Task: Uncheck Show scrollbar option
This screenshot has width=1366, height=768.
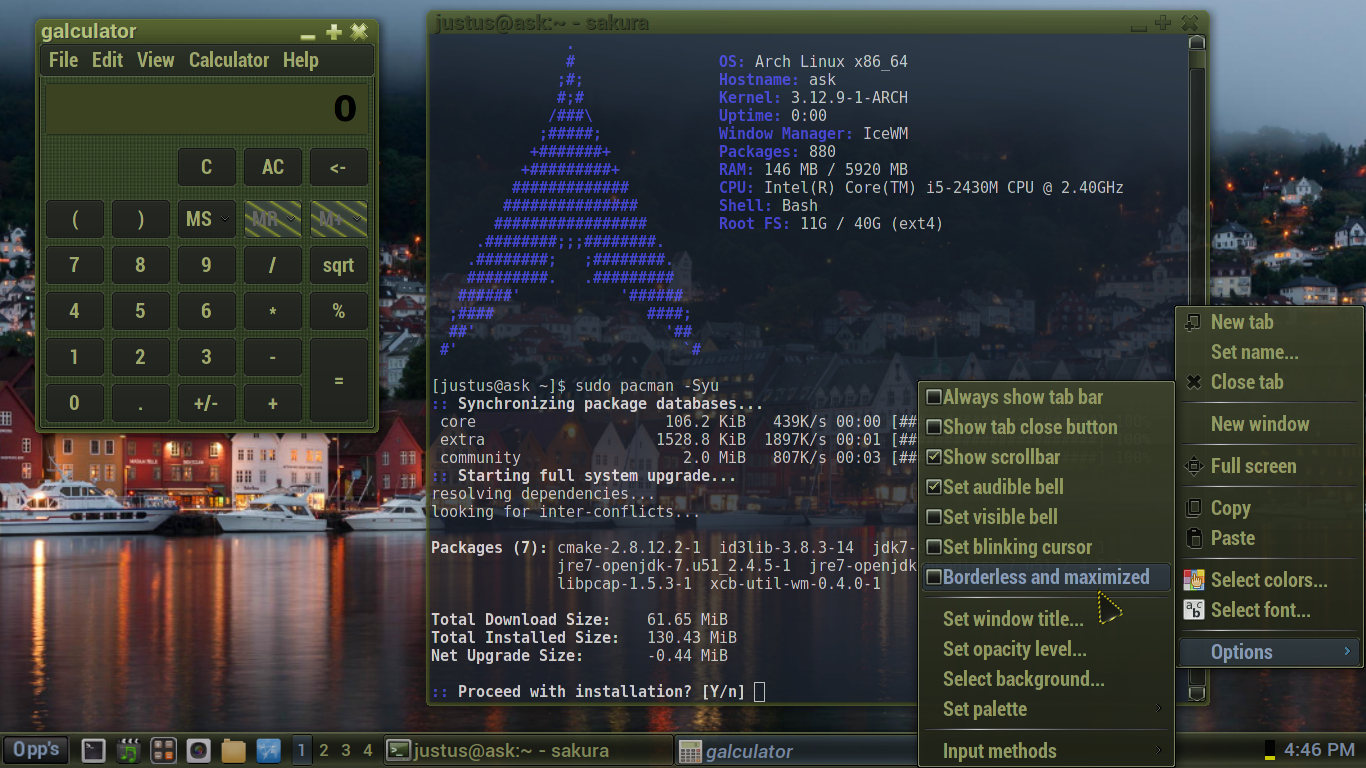Action: pos(934,457)
